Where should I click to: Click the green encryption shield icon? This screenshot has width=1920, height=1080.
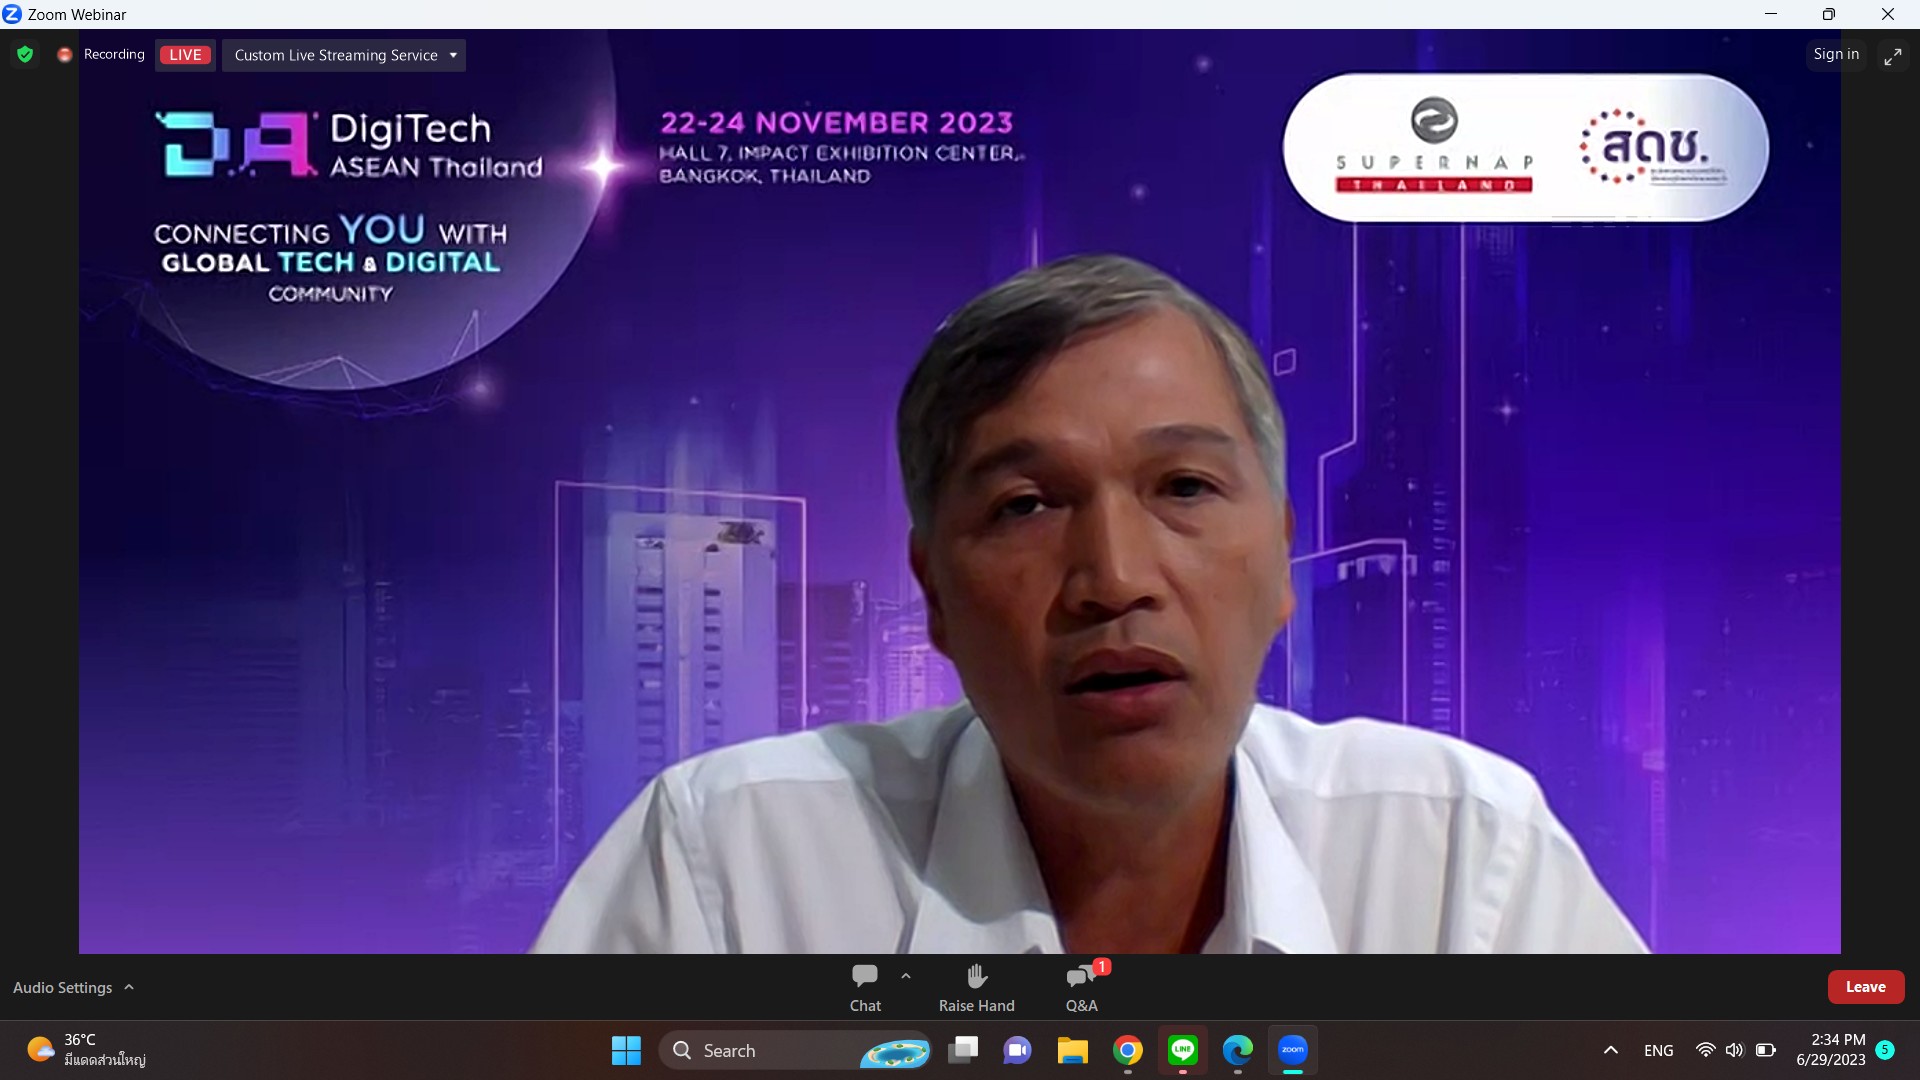25,55
